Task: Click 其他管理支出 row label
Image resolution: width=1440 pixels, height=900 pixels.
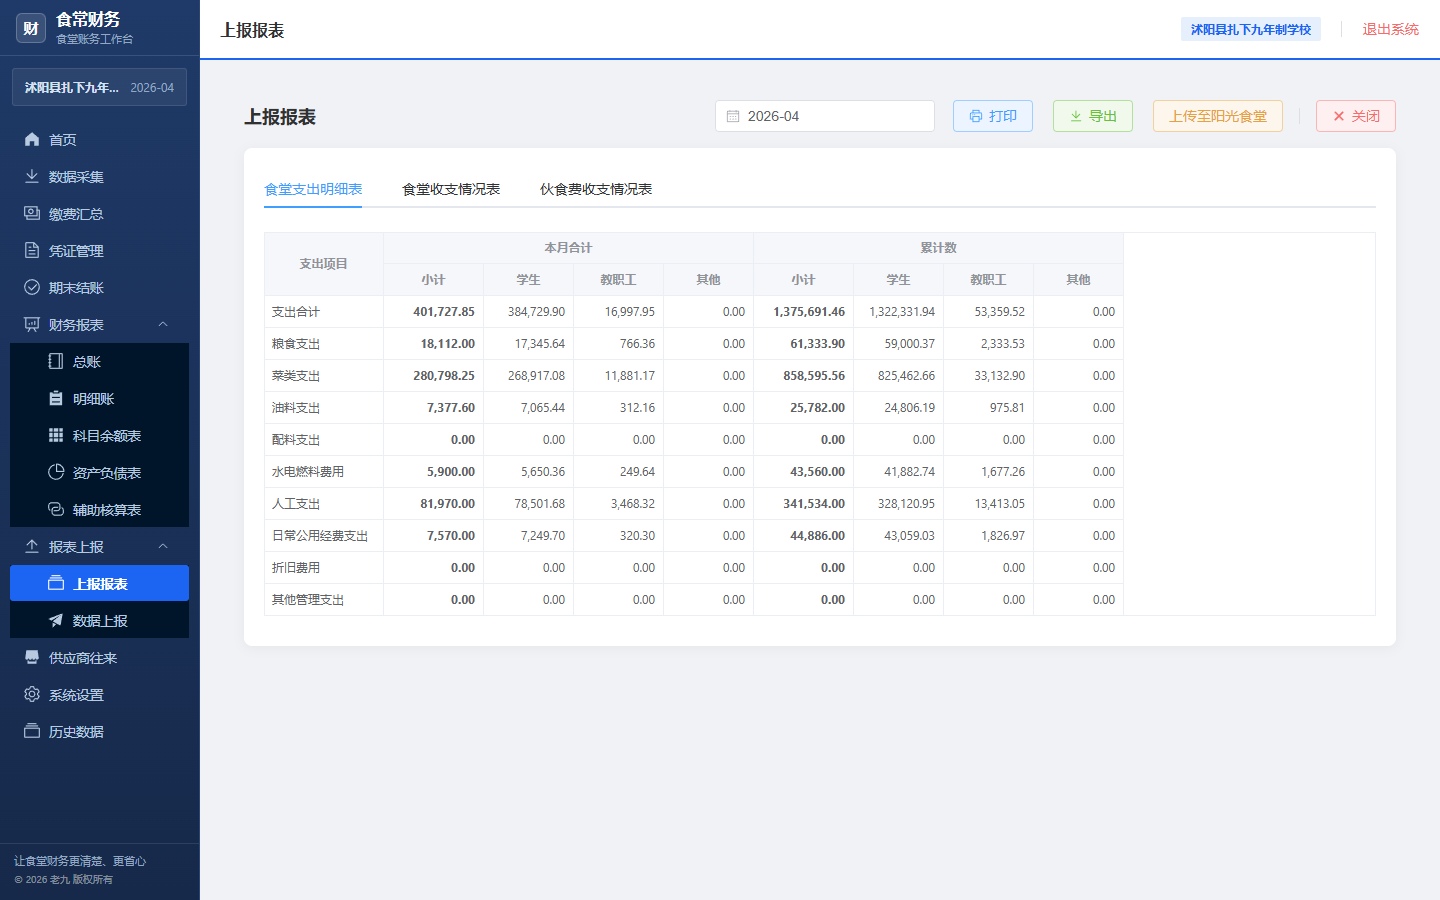Action: (x=308, y=600)
